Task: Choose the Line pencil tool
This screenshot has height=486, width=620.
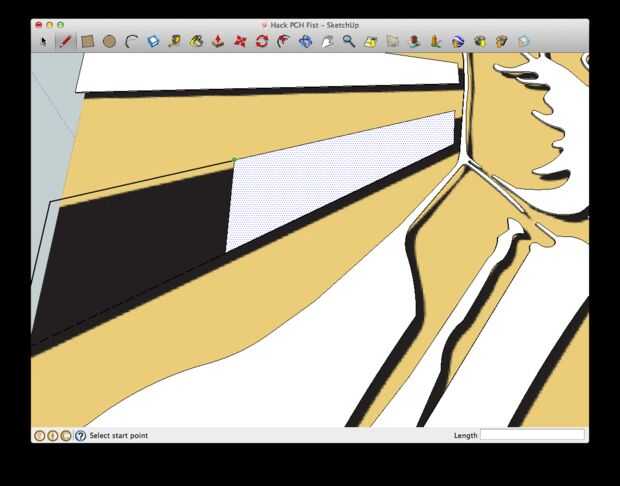Action: 65,41
